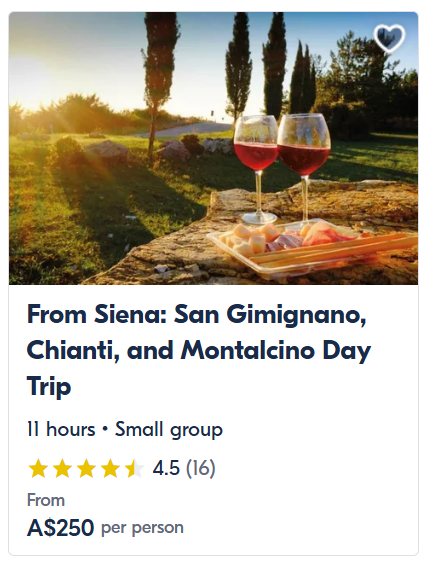Click the first yellow rating star

(38, 468)
